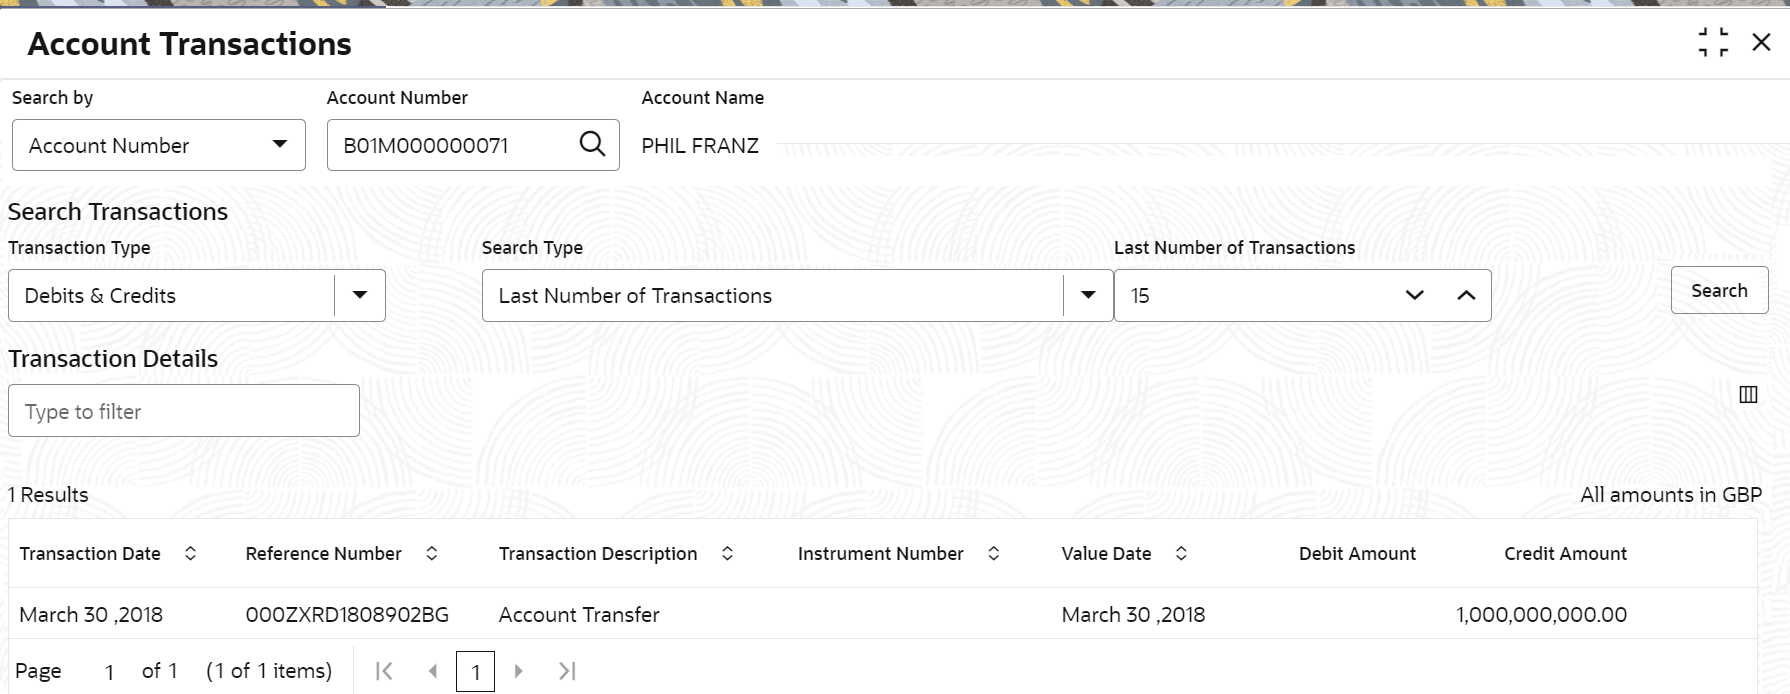Go to the next page arrow
The height and width of the screenshot is (694, 1790).
(518, 671)
